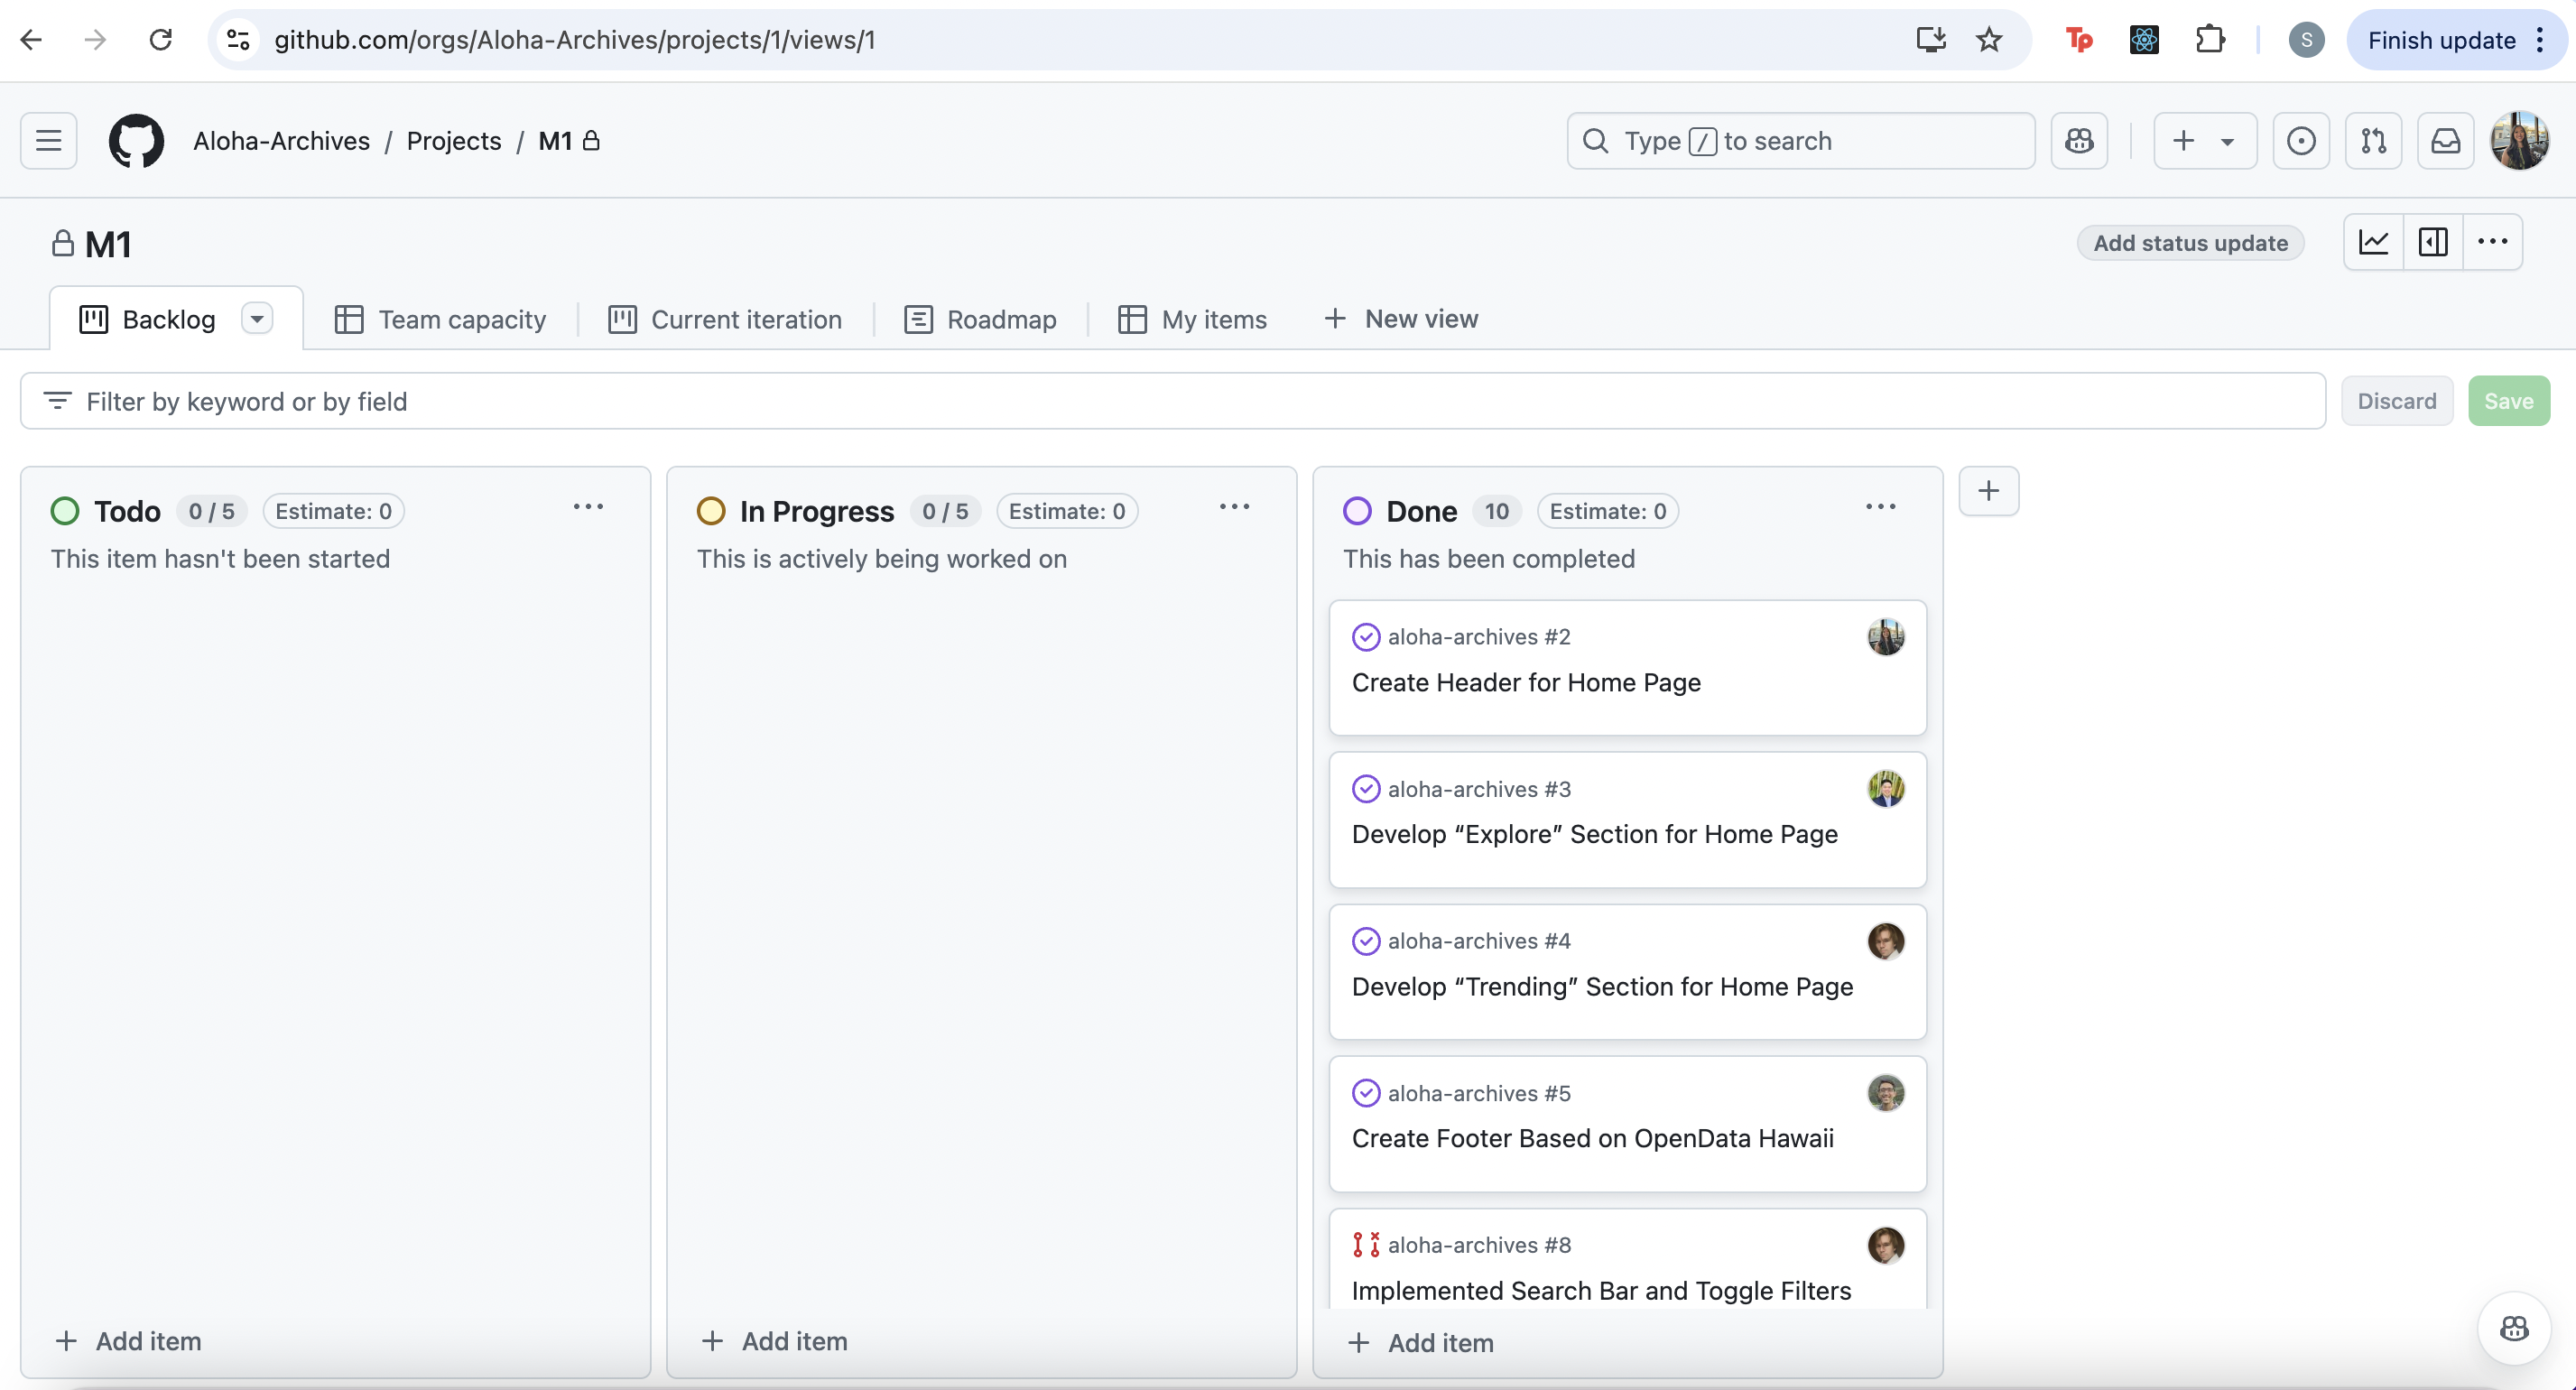2576x1390 pixels.
Task: Open Develop Trending Section card
Action: coord(1602,987)
